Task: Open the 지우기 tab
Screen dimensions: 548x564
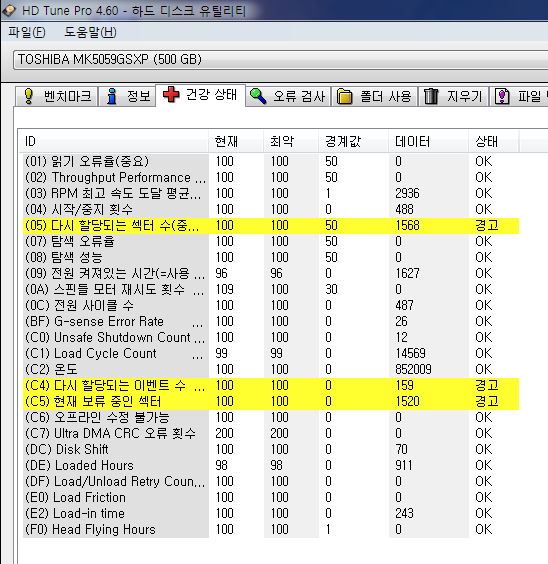Action: pos(453,96)
